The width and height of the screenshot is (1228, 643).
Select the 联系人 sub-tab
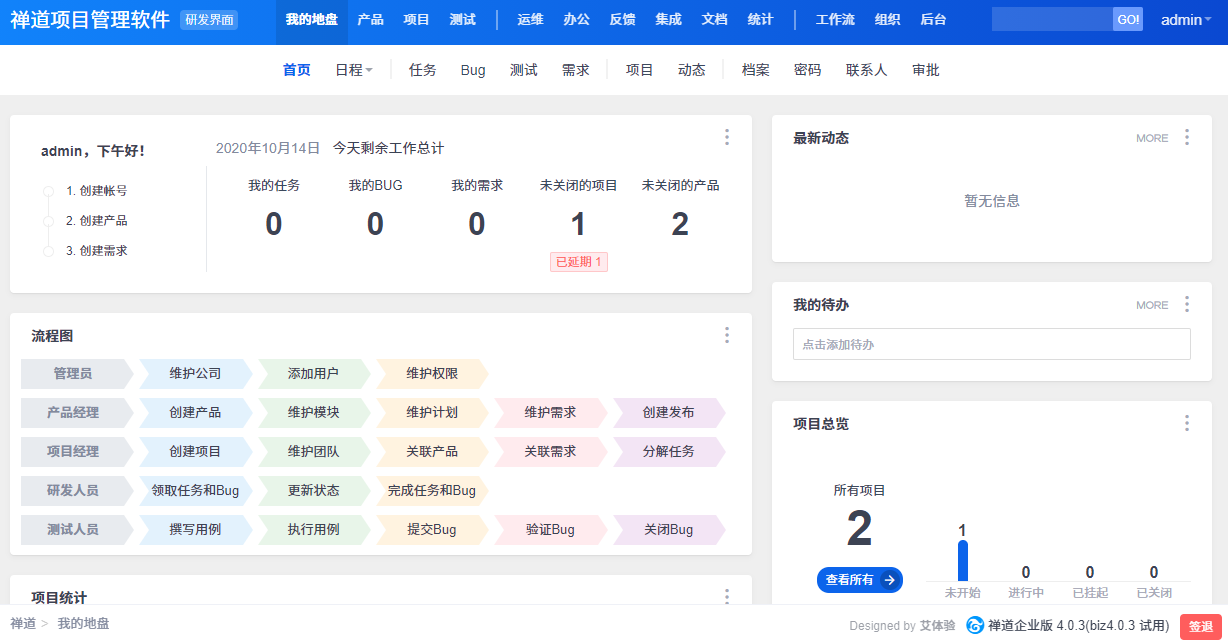click(867, 70)
